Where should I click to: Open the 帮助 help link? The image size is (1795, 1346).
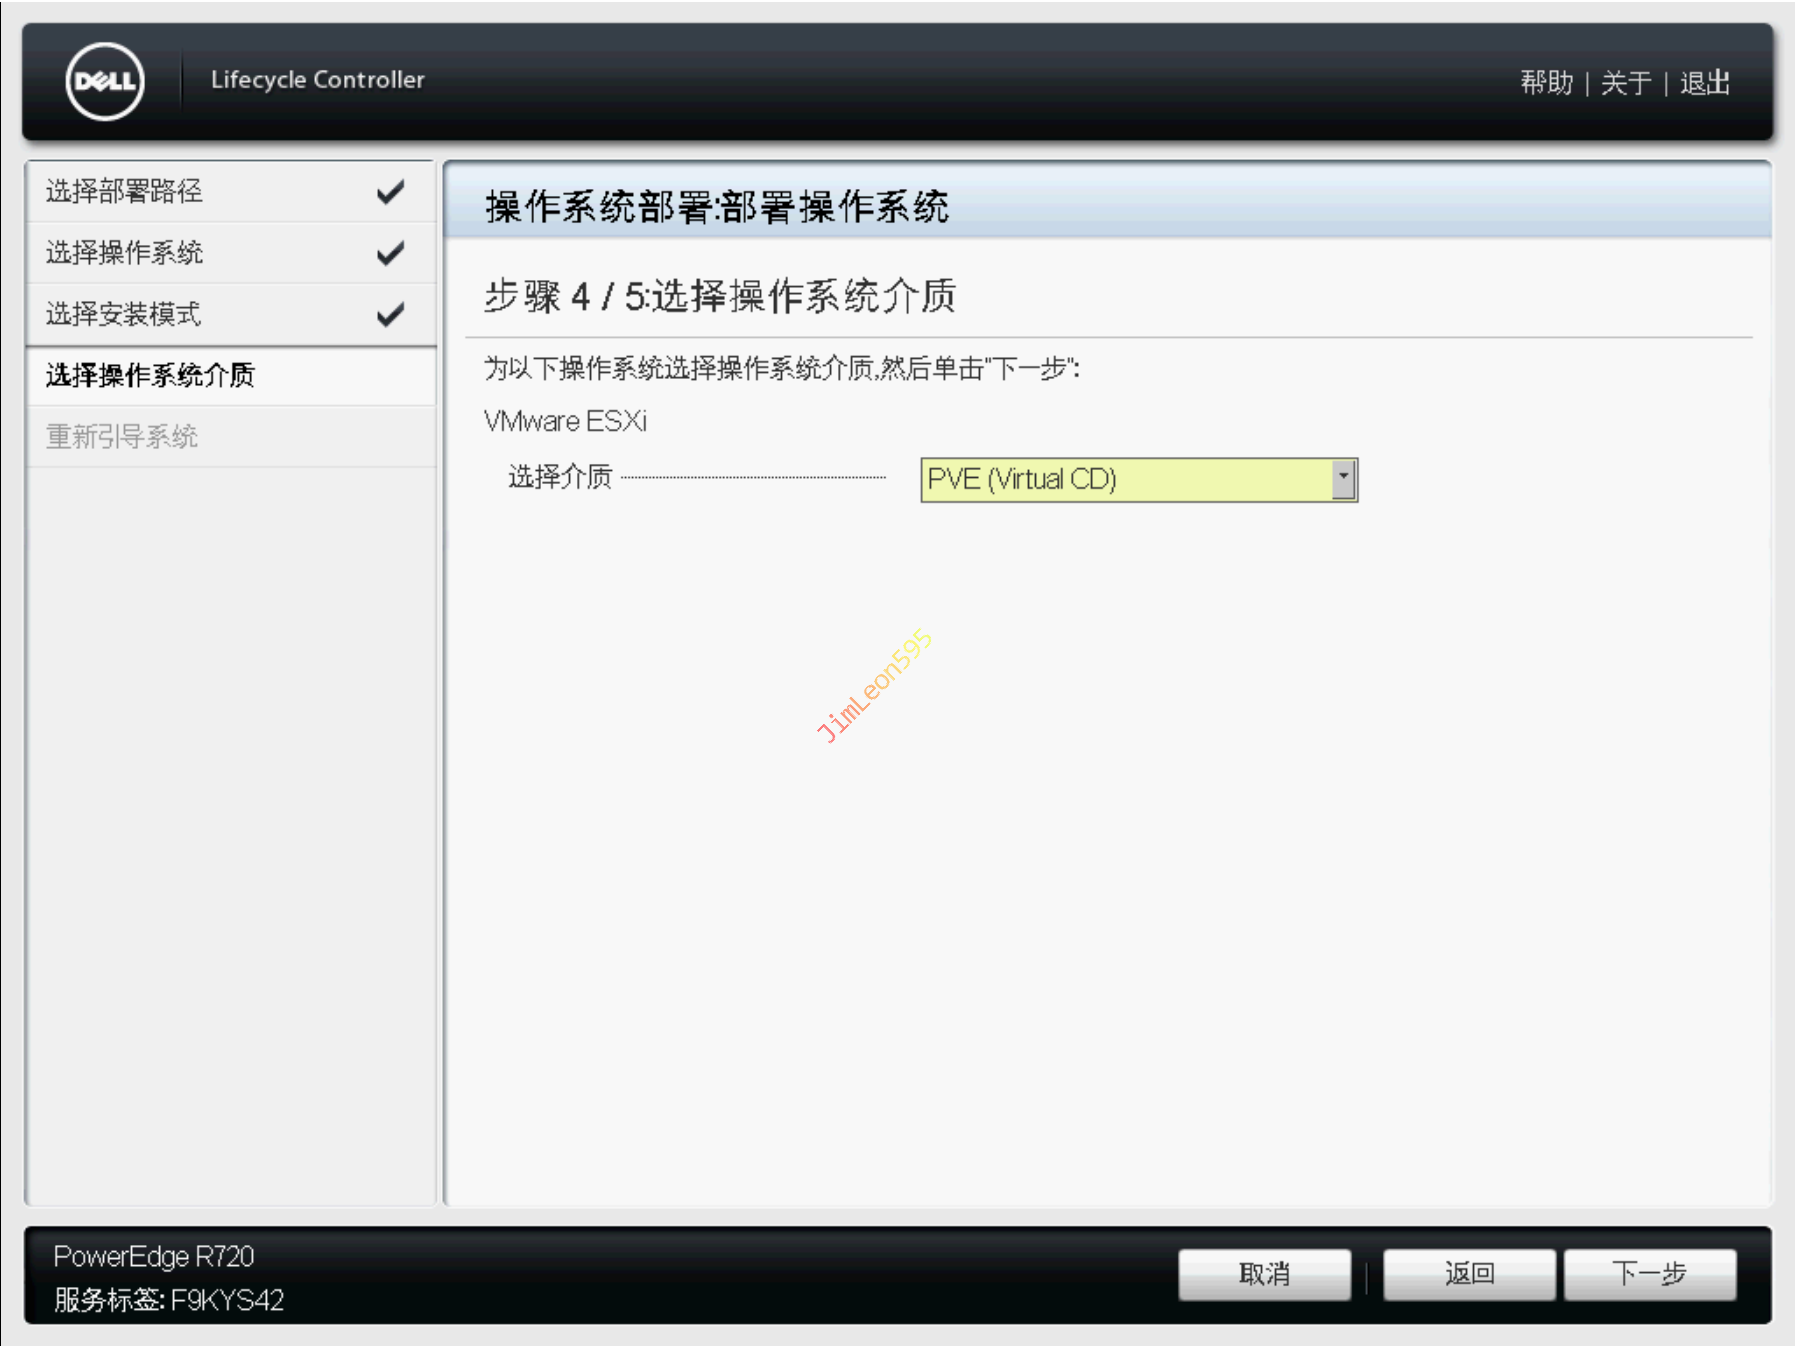tap(1546, 82)
